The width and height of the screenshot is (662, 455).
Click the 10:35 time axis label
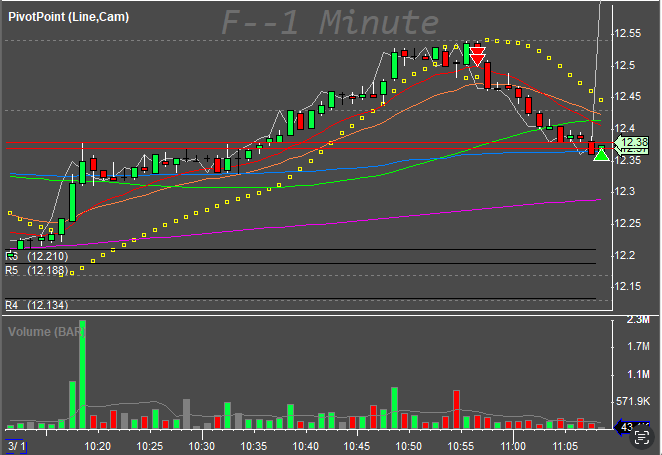click(x=254, y=446)
